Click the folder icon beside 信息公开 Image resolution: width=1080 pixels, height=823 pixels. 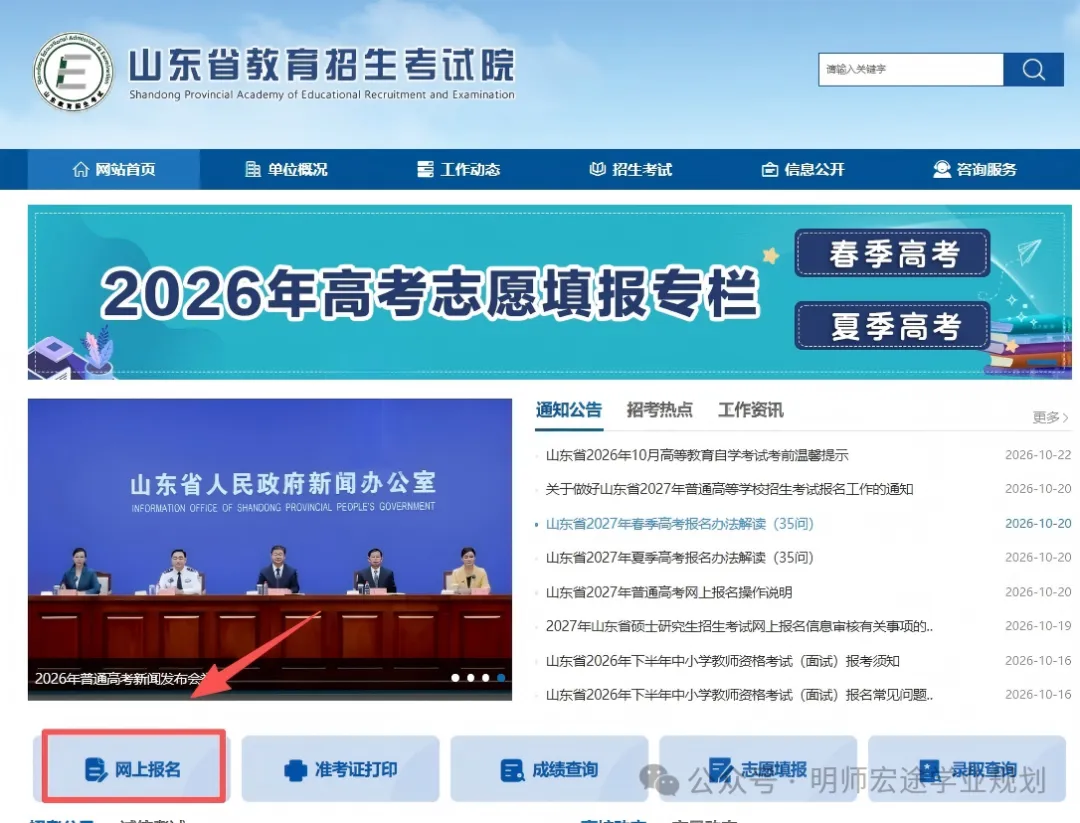pyautogui.click(x=769, y=169)
